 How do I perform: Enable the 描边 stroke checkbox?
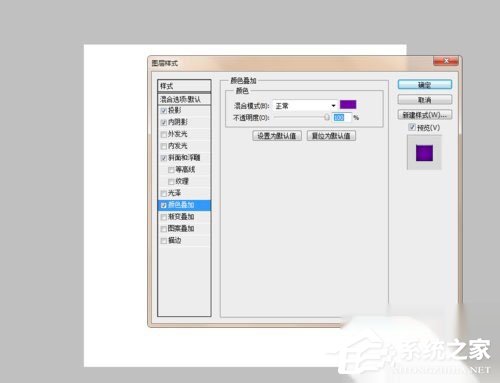pos(163,241)
